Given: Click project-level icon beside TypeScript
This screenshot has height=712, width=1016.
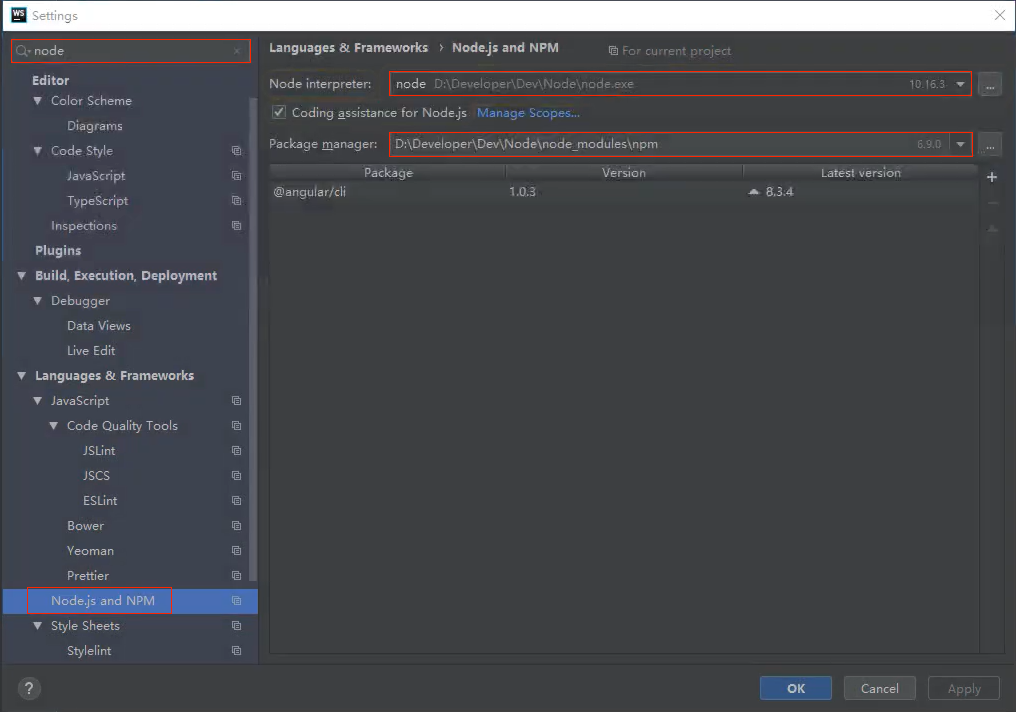Looking at the screenshot, I should point(237,201).
